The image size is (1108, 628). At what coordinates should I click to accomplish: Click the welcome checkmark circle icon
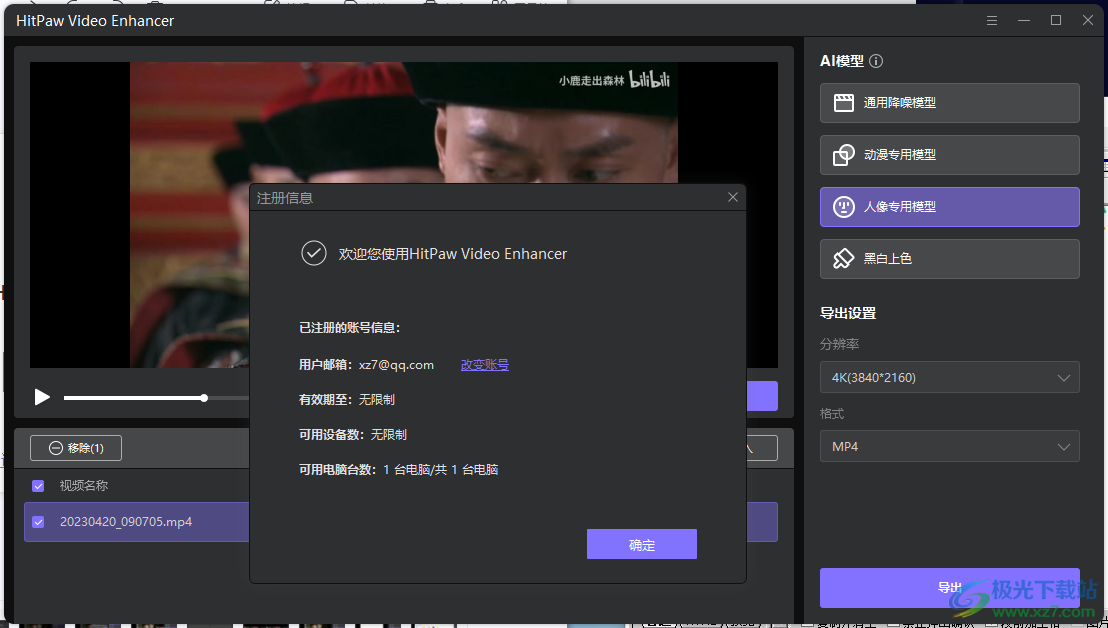(314, 253)
